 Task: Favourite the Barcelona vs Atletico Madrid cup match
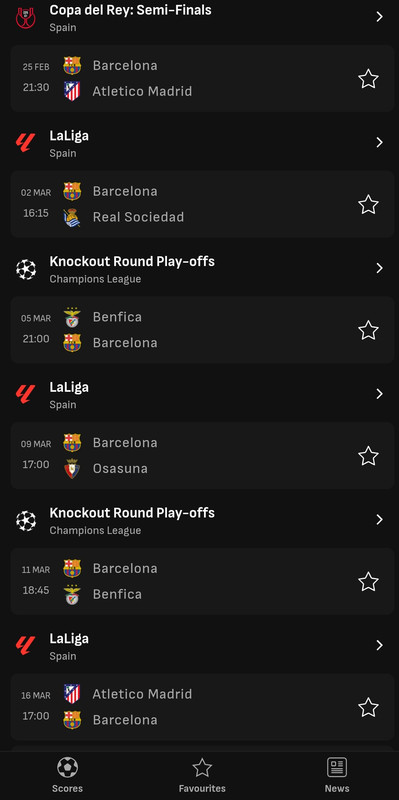click(x=368, y=79)
